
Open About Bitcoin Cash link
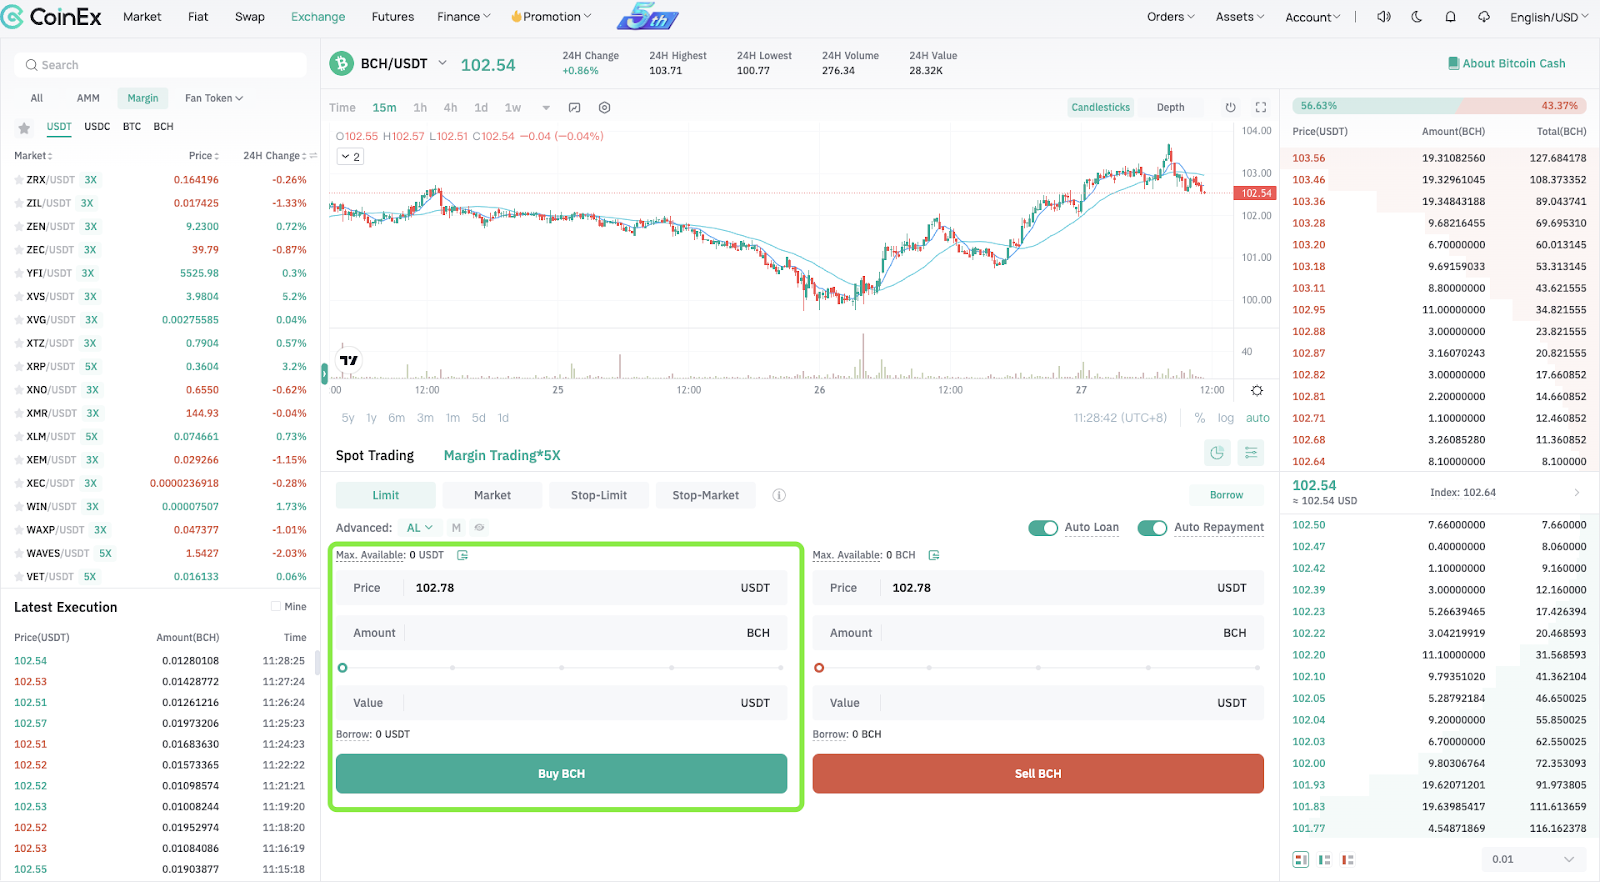(1507, 63)
